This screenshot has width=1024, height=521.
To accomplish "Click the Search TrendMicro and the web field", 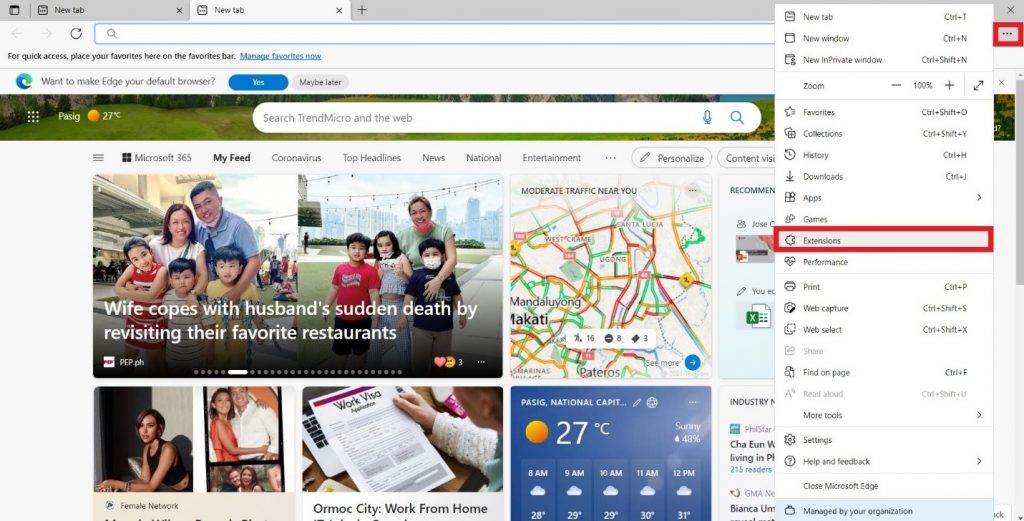I will tap(470, 118).
